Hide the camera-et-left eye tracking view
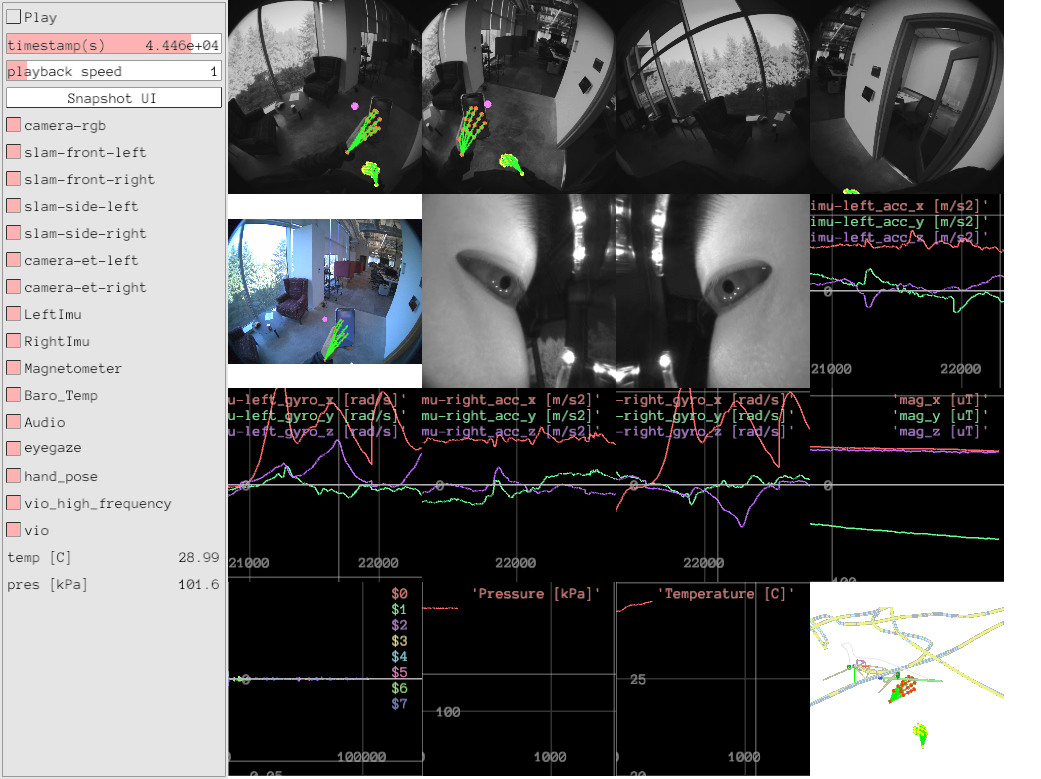1041x779 pixels. (14, 260)
